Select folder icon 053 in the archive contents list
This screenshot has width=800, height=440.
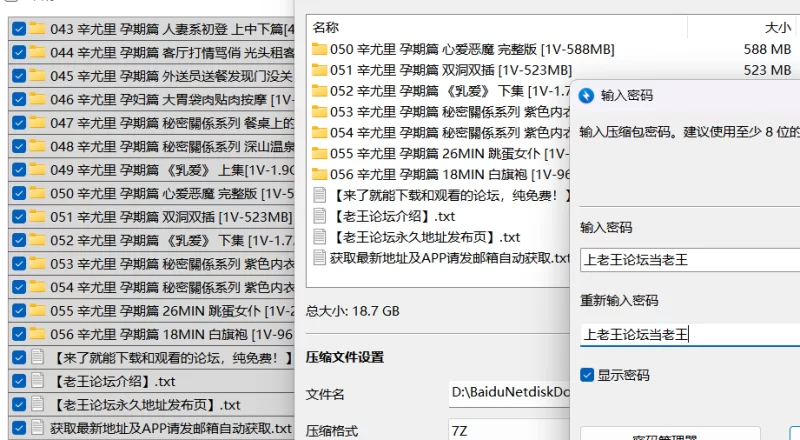319,112
